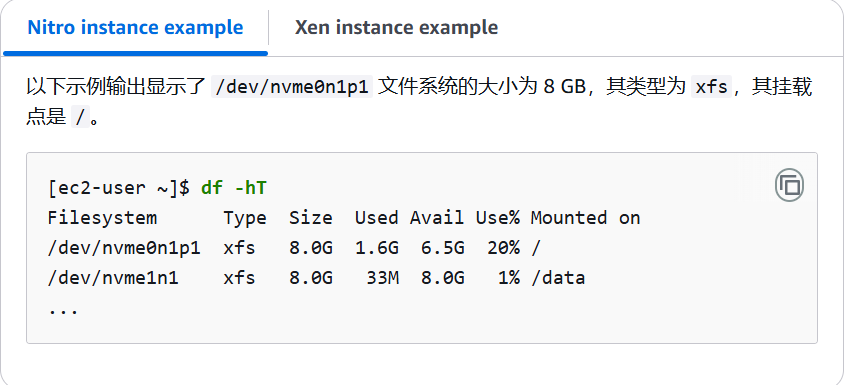844x385 pixels.
Task: Click the /data mount point text
Action: [x=558, y=278]
